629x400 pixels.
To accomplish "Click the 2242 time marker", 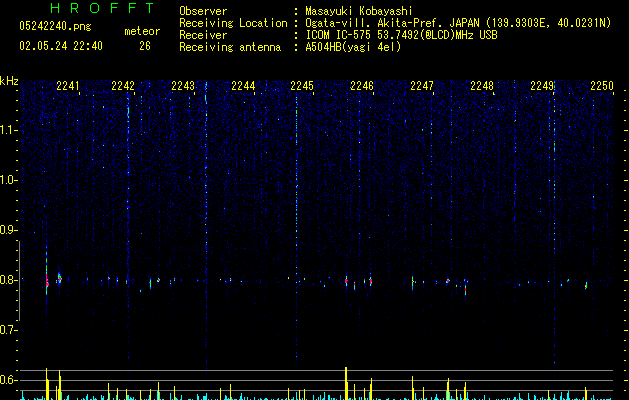I will coord(123,86).
